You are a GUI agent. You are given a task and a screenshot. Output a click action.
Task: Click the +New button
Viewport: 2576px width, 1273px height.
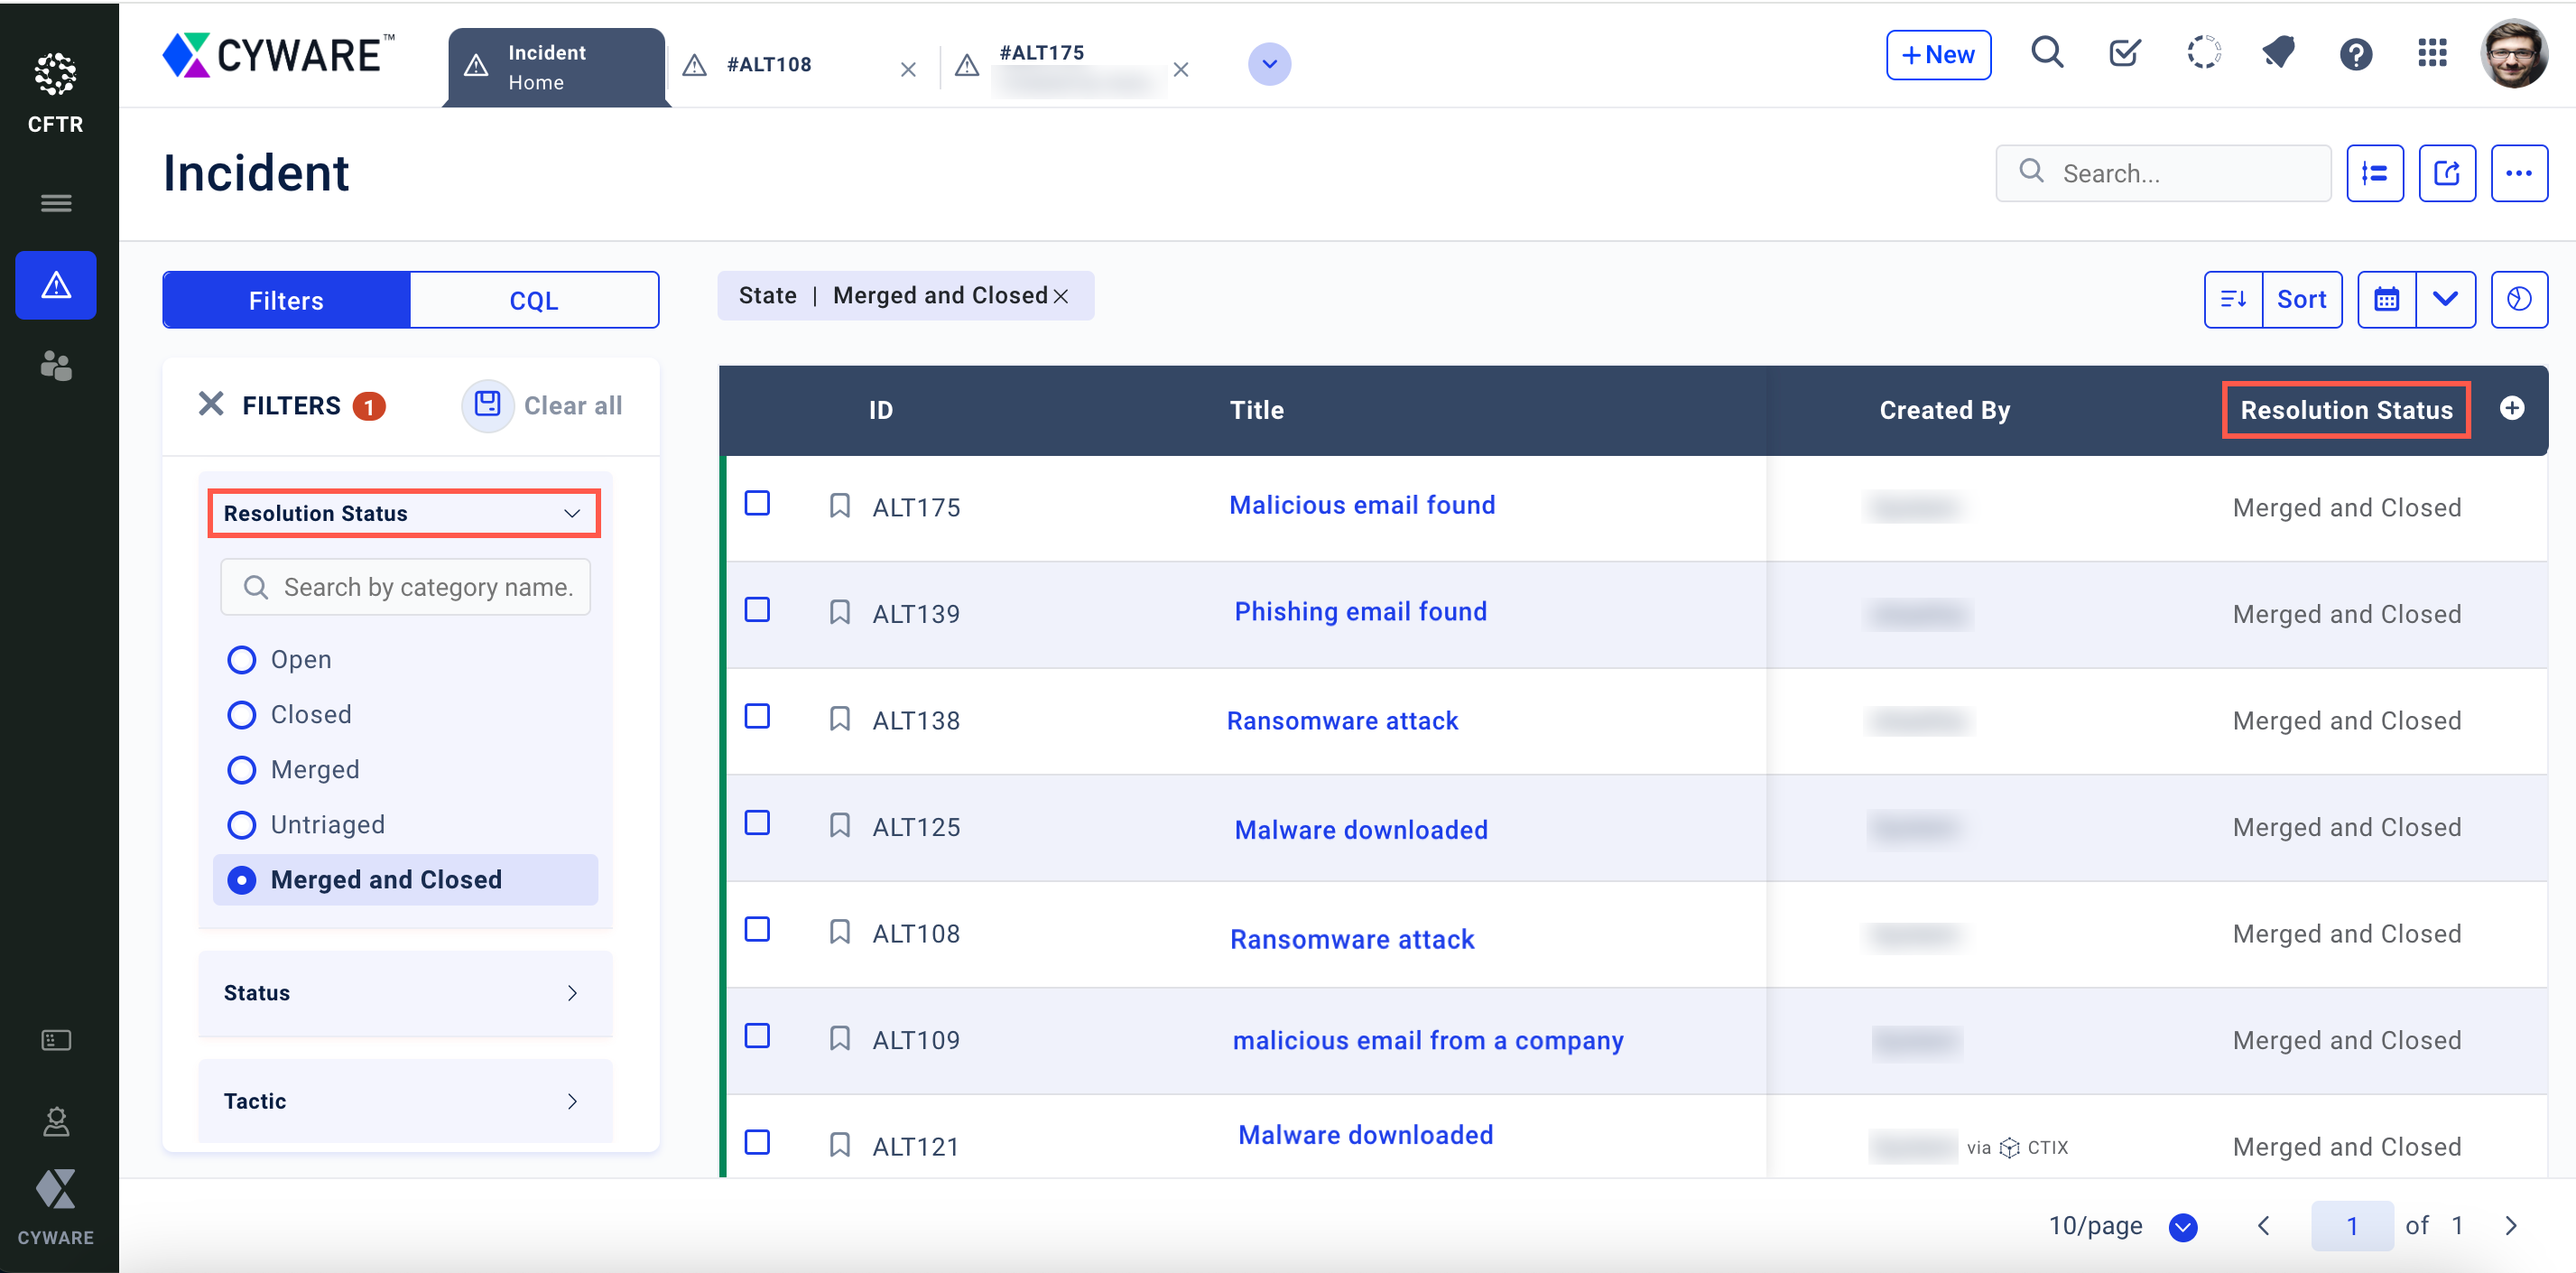(x=1937, y=54)
